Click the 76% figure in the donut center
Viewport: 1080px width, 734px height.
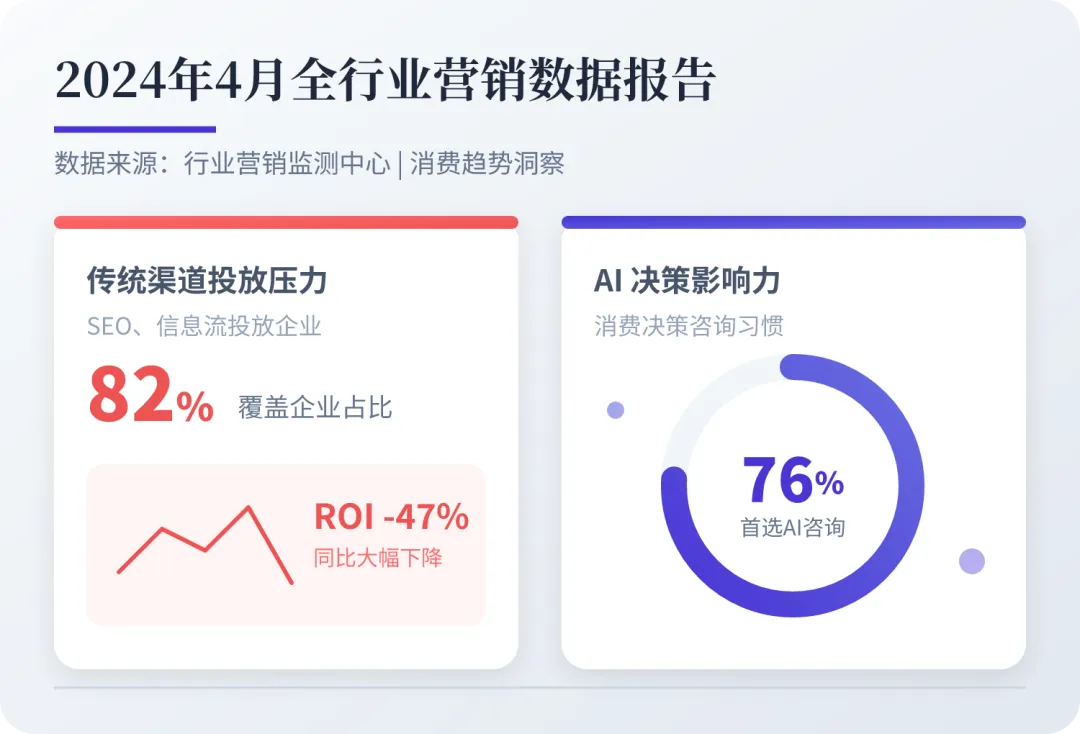793,481
